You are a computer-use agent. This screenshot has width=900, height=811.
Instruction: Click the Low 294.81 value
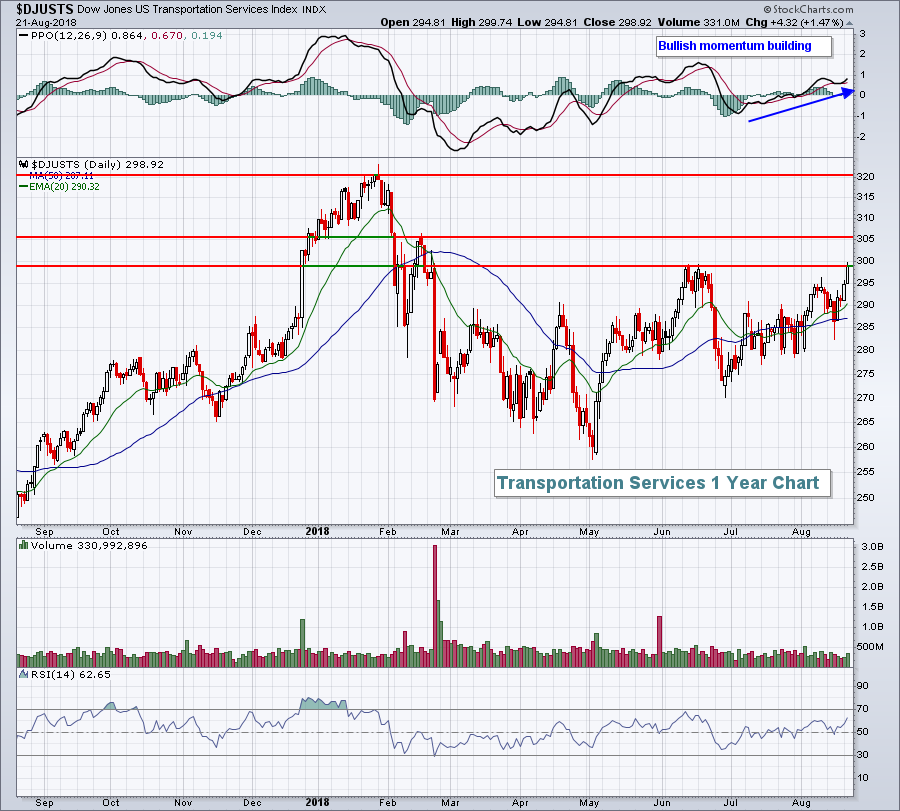[548, 22]
